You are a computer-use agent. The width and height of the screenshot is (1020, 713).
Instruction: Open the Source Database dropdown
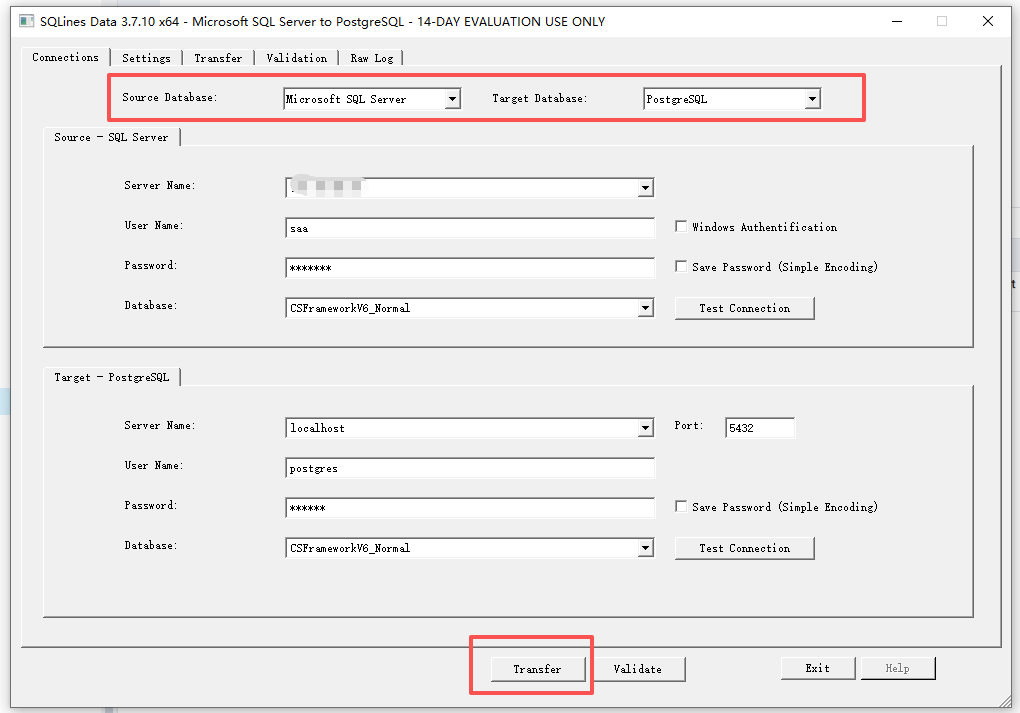(x=452, y=98)
